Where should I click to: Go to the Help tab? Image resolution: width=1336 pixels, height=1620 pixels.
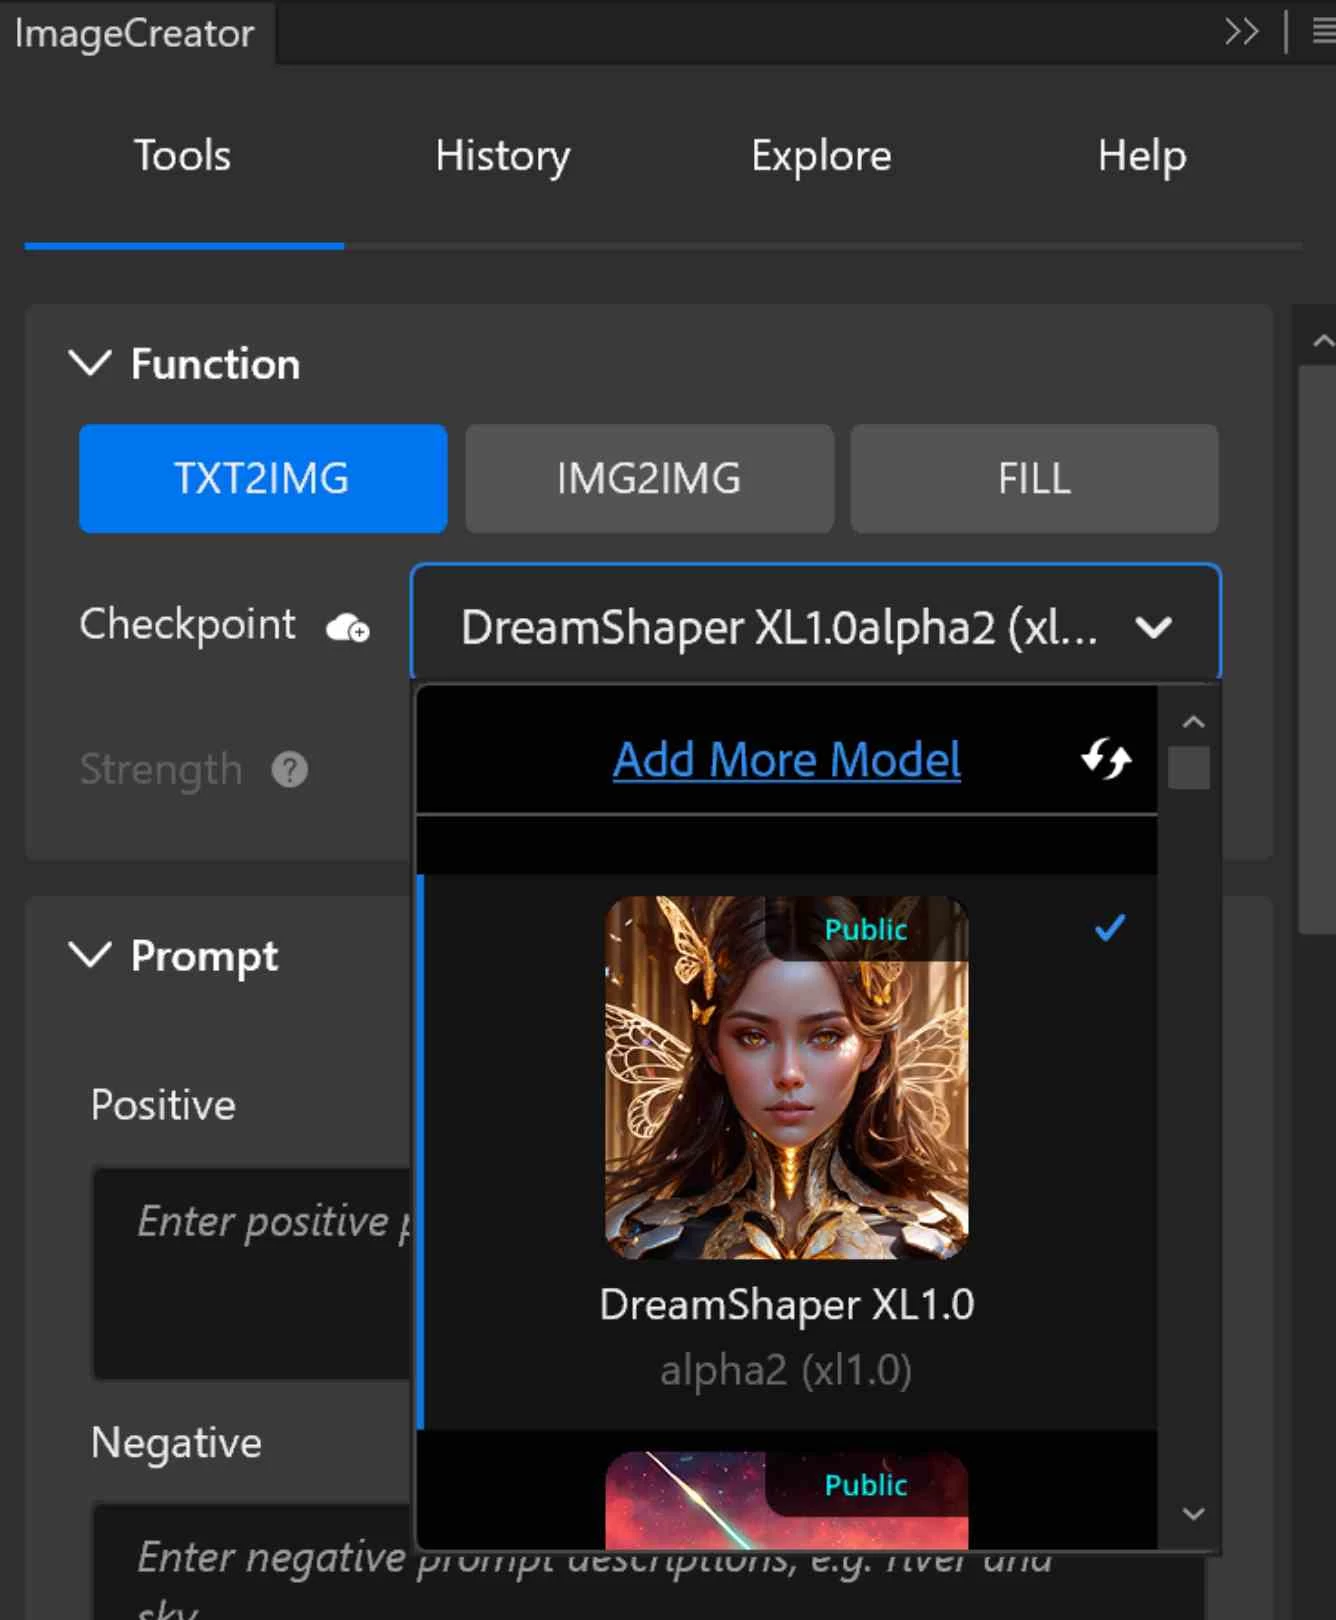(x=1142, y=156)
